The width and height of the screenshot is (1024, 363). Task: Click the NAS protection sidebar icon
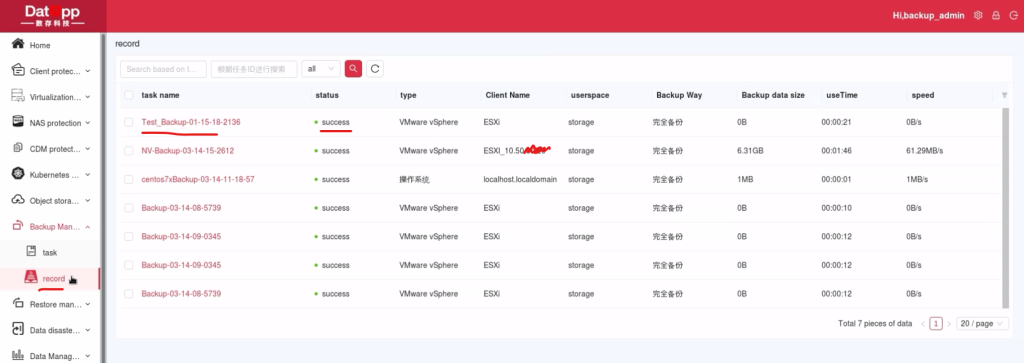[x=18, y=122]
